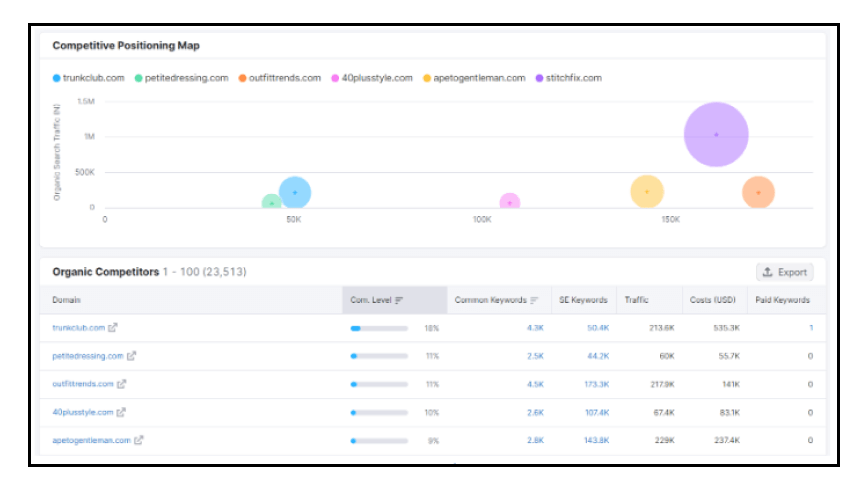
Task: Toggle stitchfix.com legend entry
Action: coord(569,78)
